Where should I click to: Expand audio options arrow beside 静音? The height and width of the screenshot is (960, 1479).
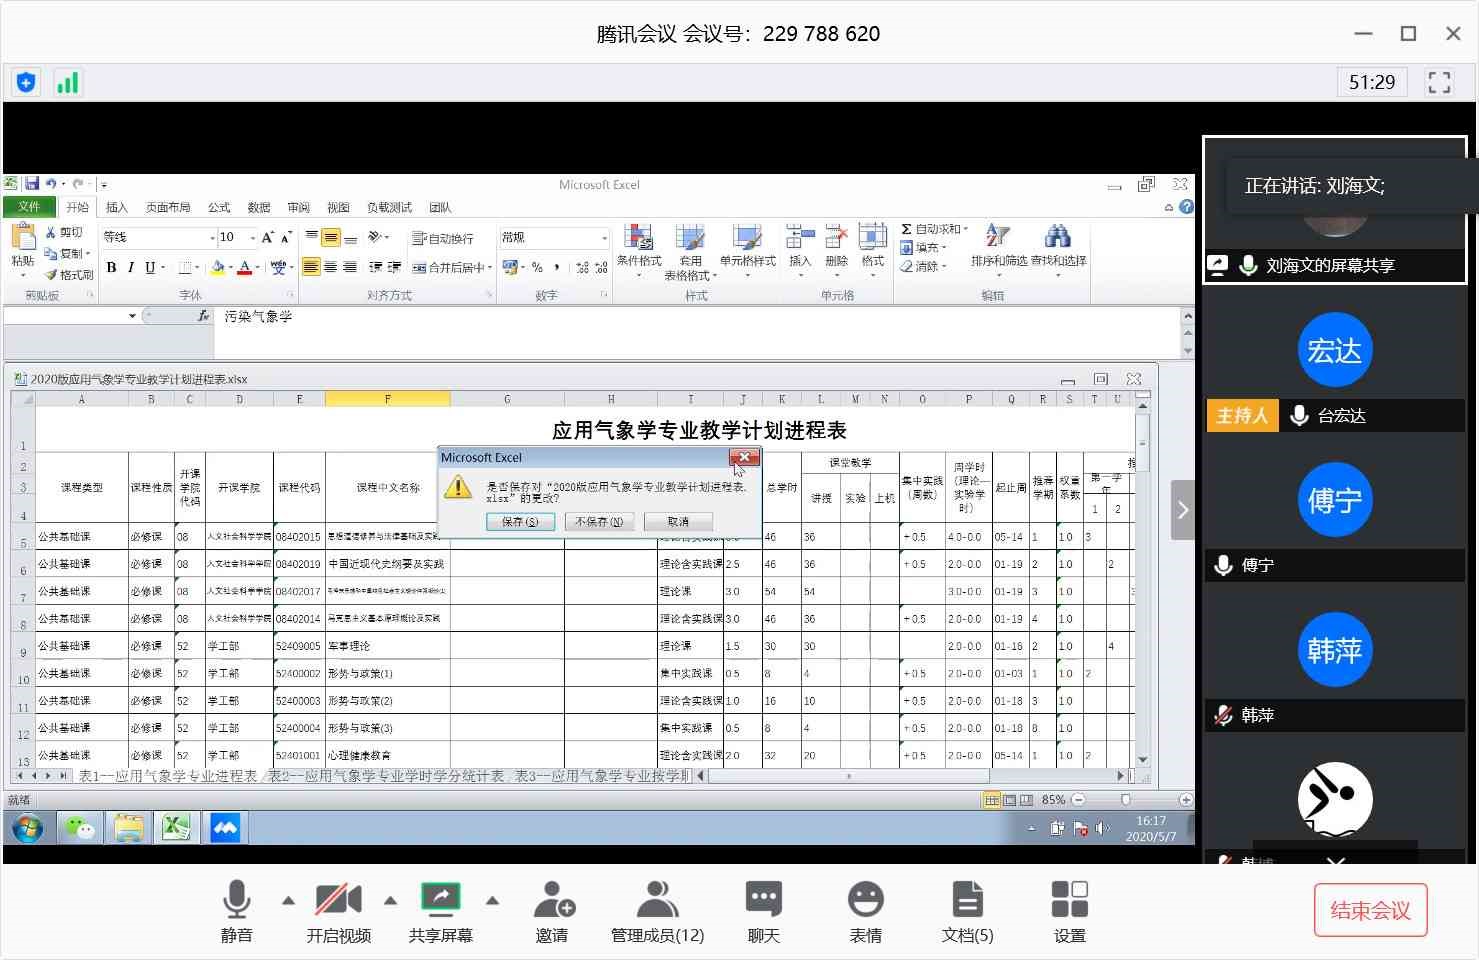coord(288,901)
